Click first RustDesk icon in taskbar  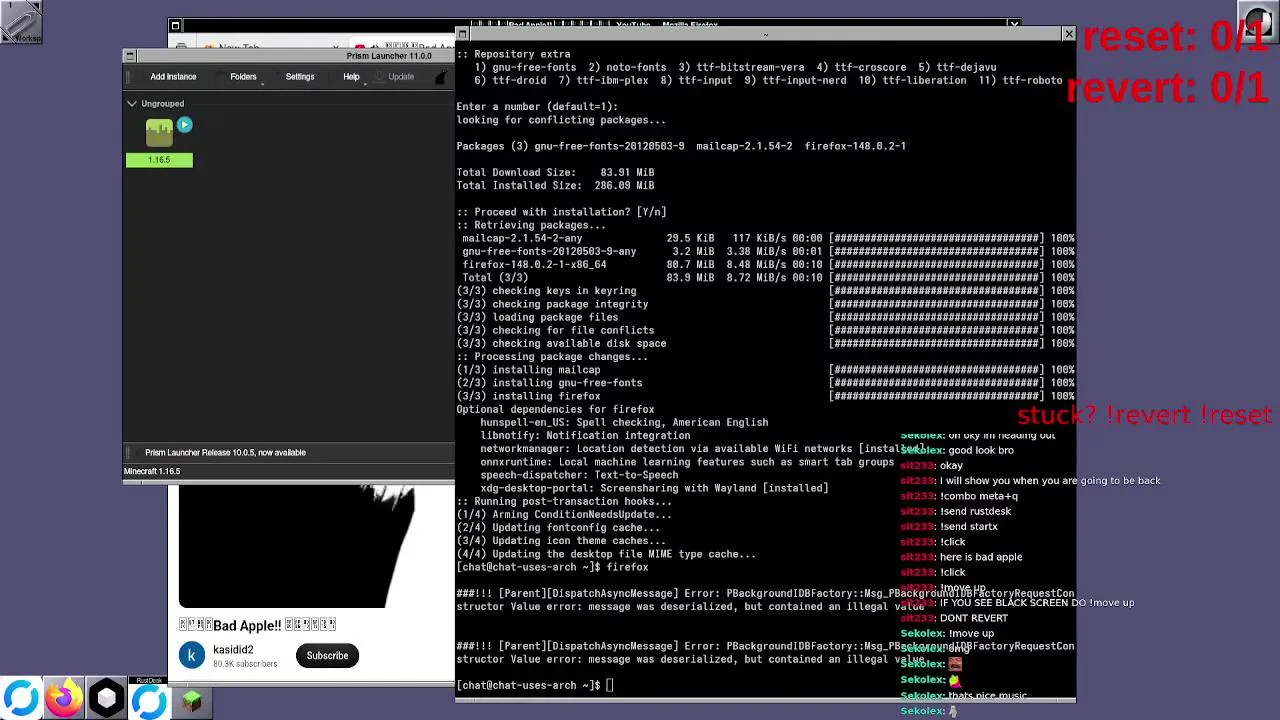coord(21,699)
